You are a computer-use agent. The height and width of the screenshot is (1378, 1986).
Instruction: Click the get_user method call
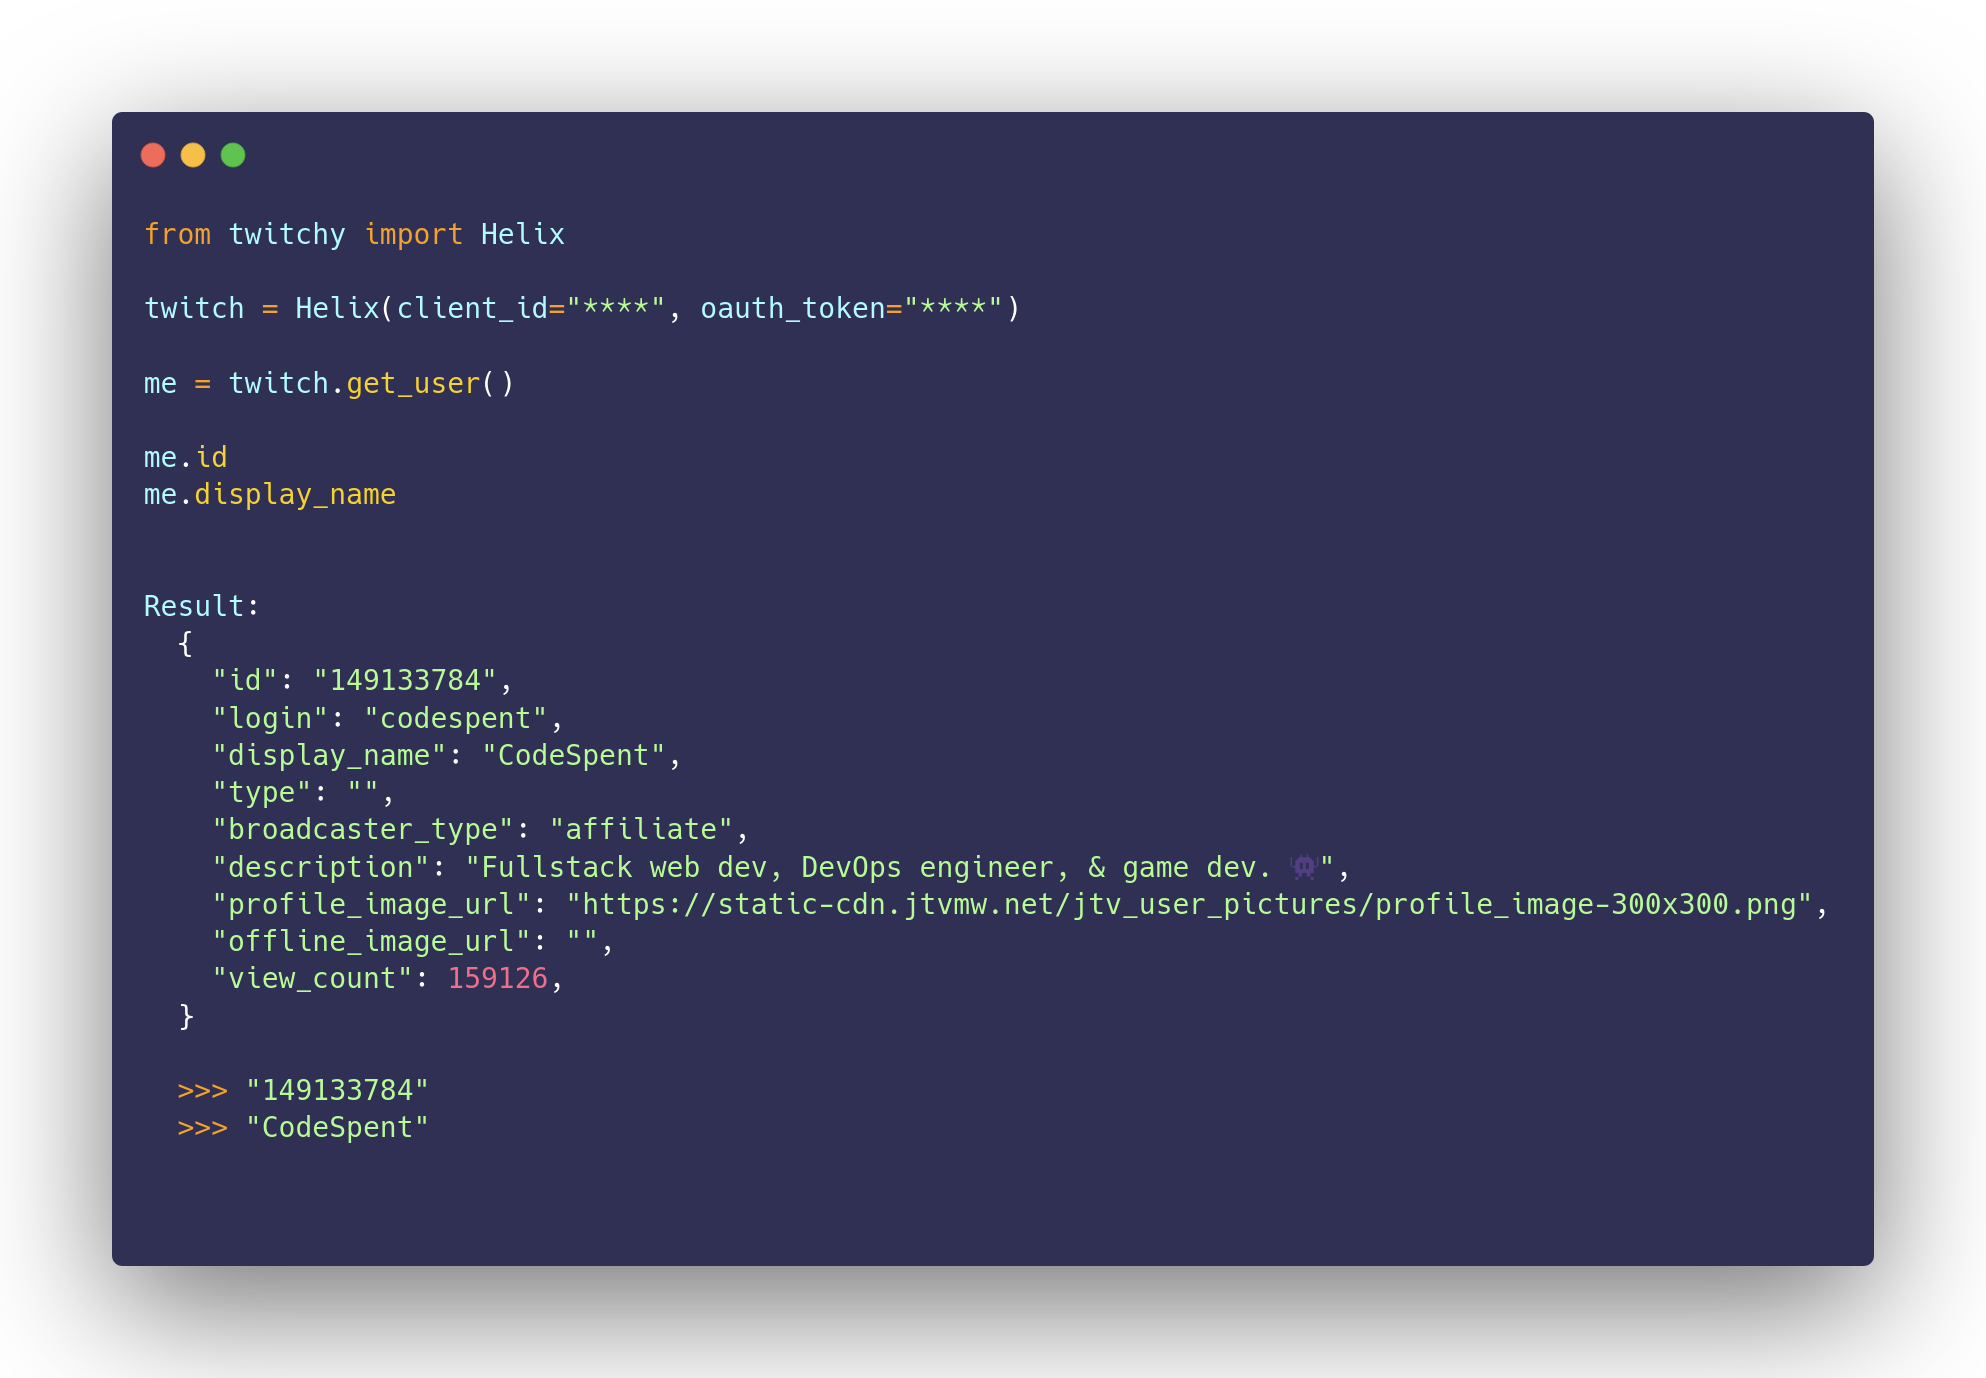(x=413, y=384)
